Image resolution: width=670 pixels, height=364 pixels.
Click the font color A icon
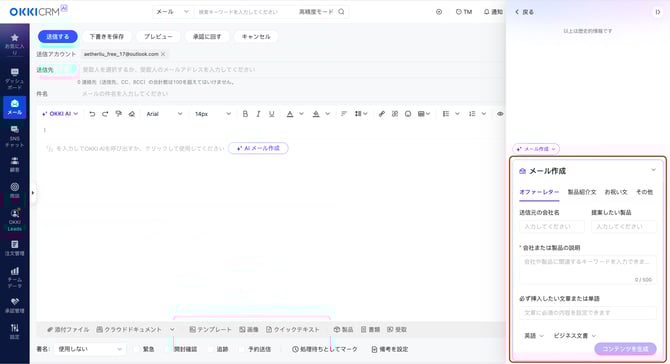pyautogui.click(x=290, y=114)
